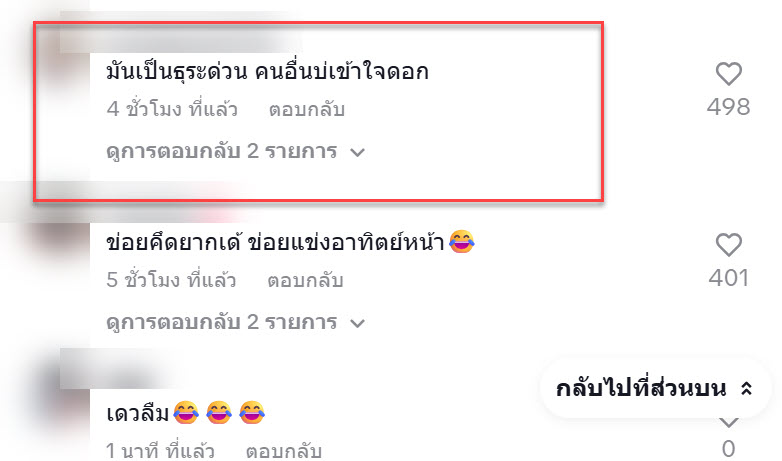This screenshot has height=461, width=782.
Task: Click the laughing emoji after ข่อยแข่งอาทิตย์หน้า
Action: pyautogui.click(x=461, y=242)
